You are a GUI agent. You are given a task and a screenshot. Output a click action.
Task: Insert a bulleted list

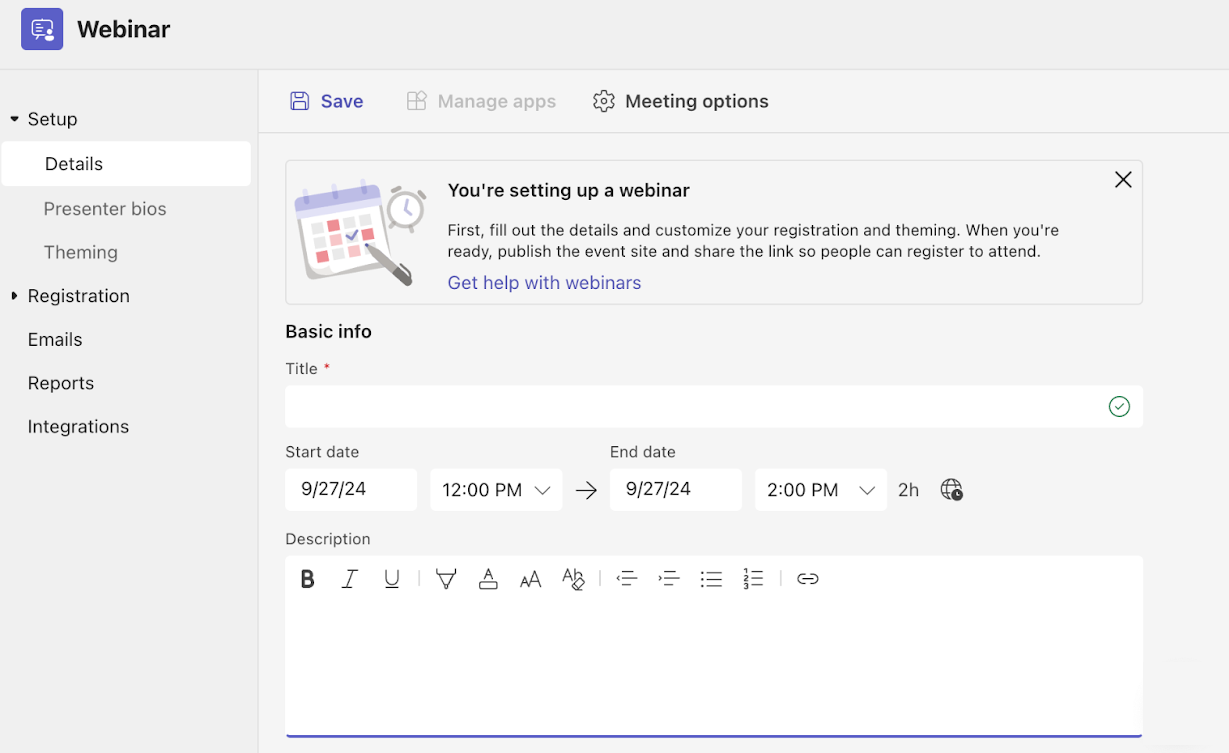tap(711, 579)
